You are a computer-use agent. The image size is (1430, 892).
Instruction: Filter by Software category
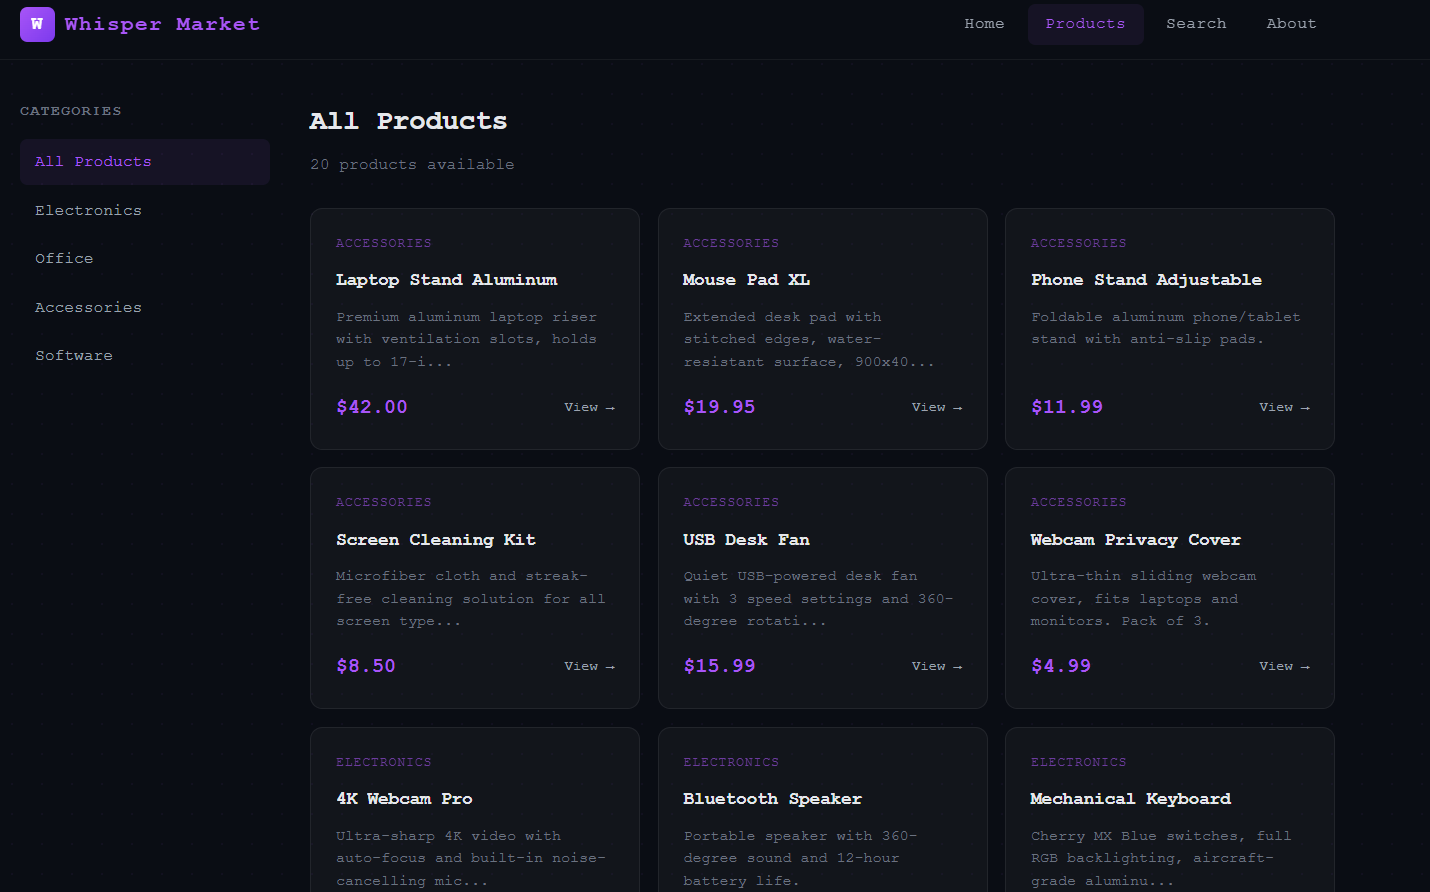click(145, 356)
